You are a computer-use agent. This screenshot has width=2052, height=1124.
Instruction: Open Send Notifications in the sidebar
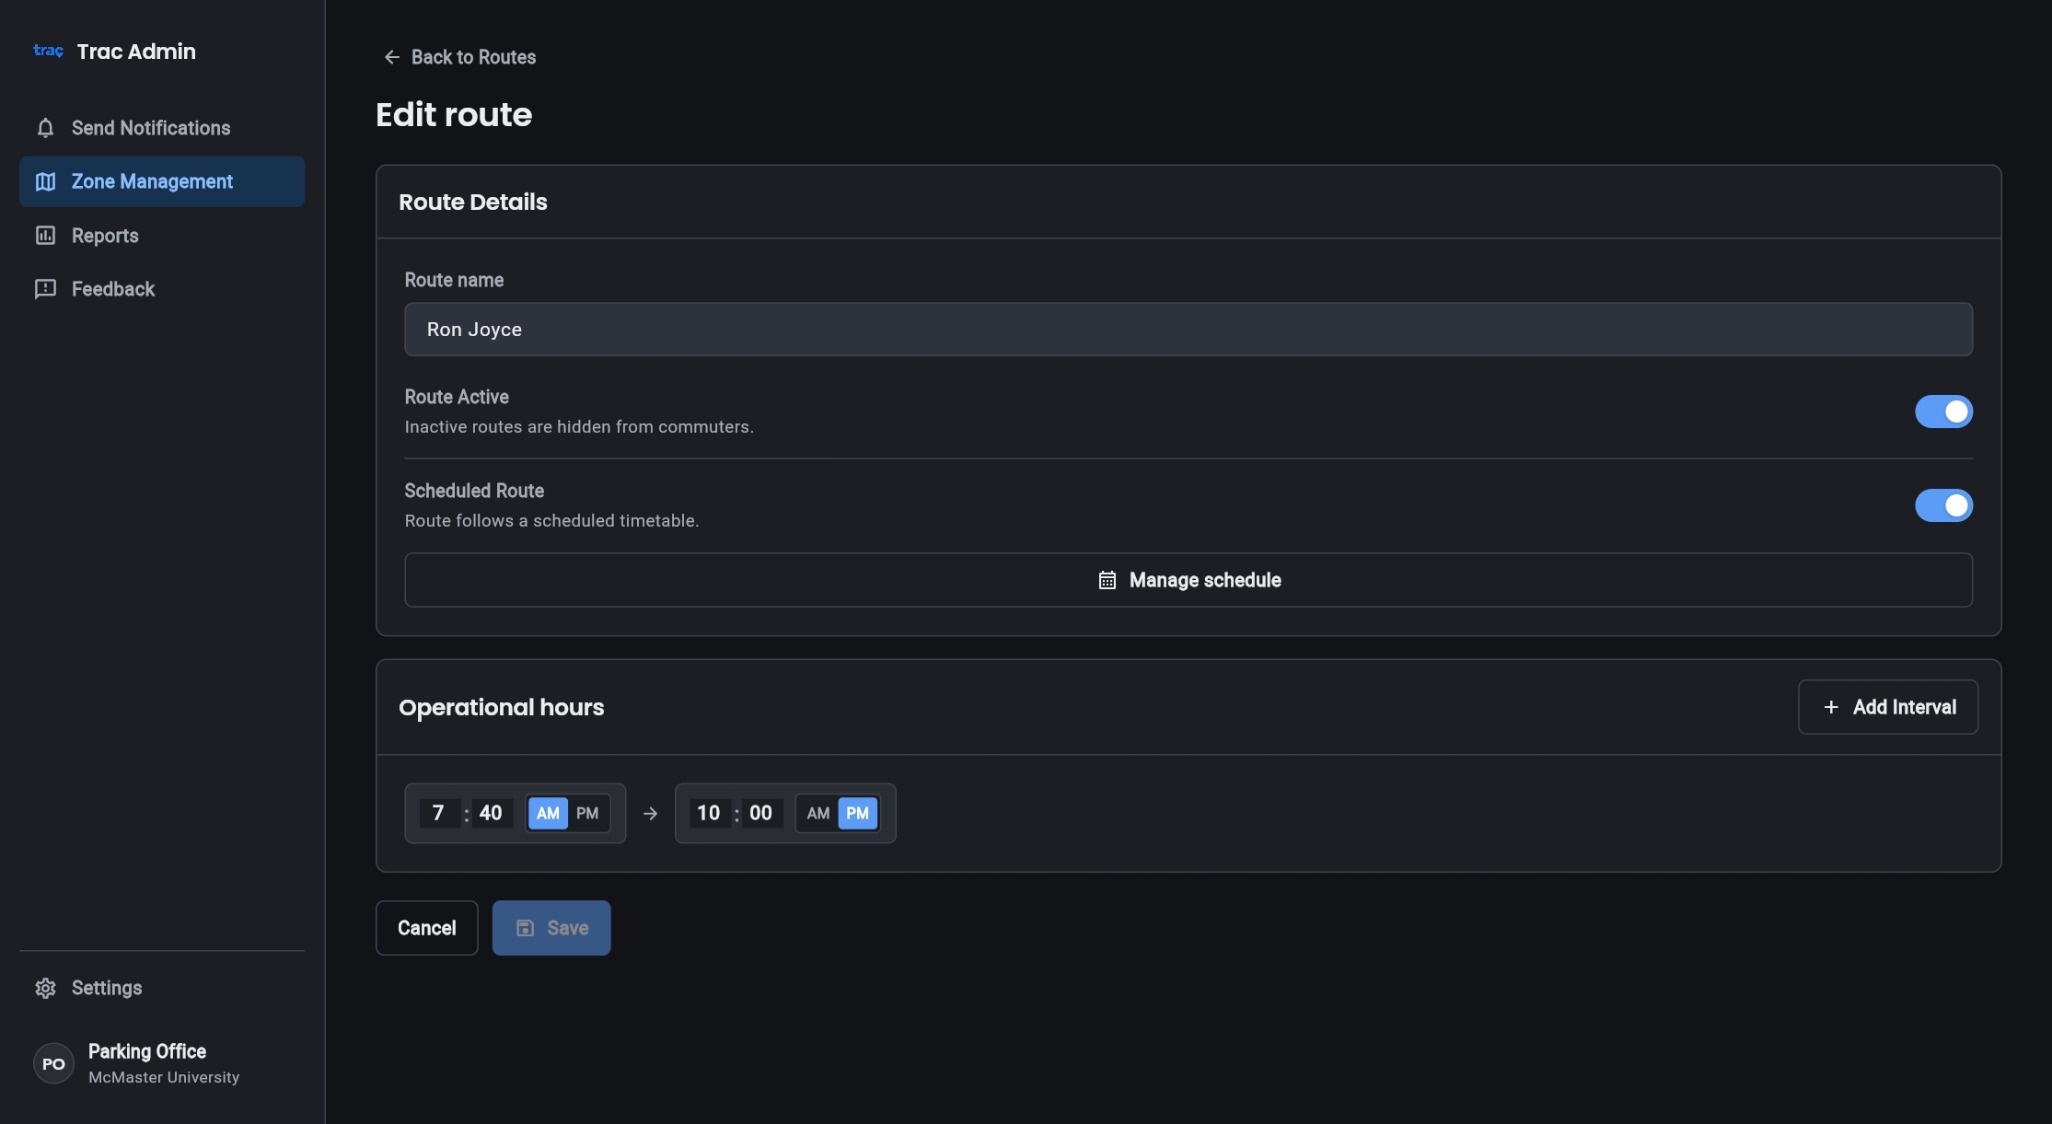click(x=162, y=128)
